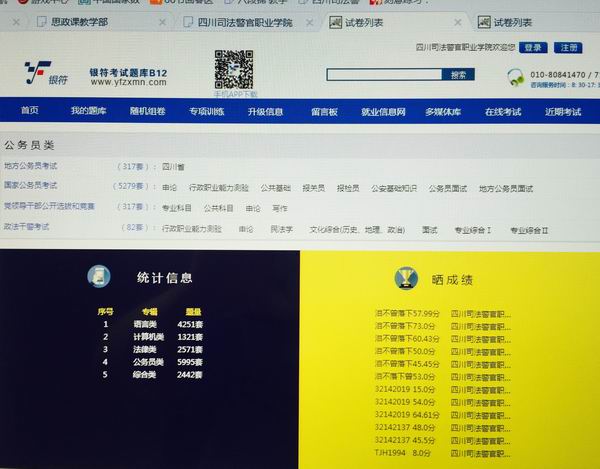Viewport: 600px width, 469px height.
Task: Select the 地方公务员面试 subject link
Action: (506, 189)
